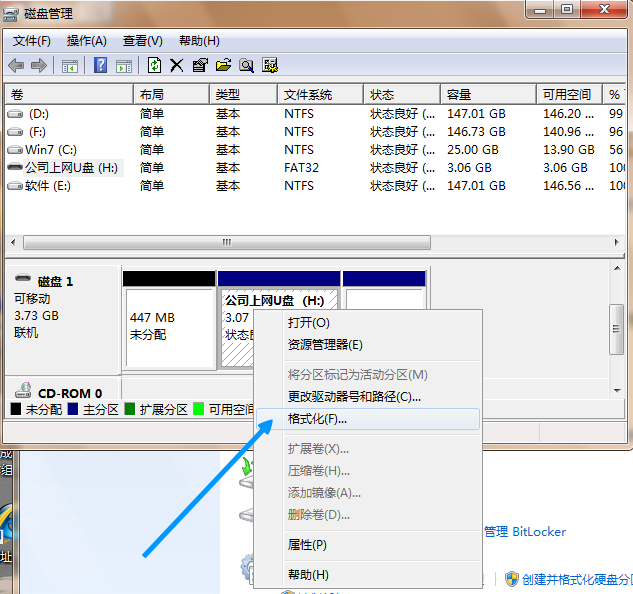Select the 软件 (E:) drive icon
This screenshot has height=594, width=633.
pos(15,186)
